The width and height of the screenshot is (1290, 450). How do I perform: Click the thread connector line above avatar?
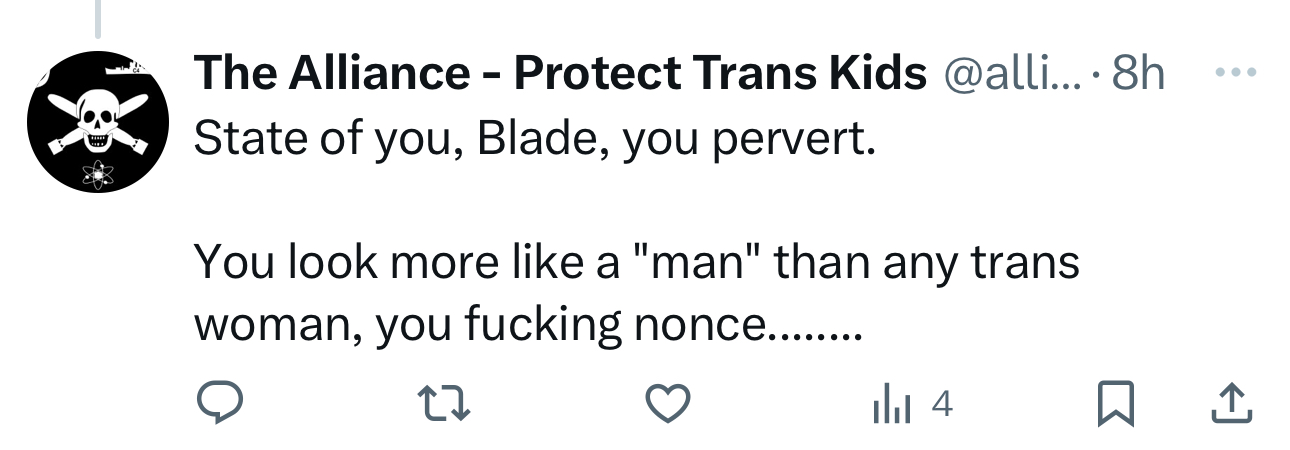(x=97, y=18)
